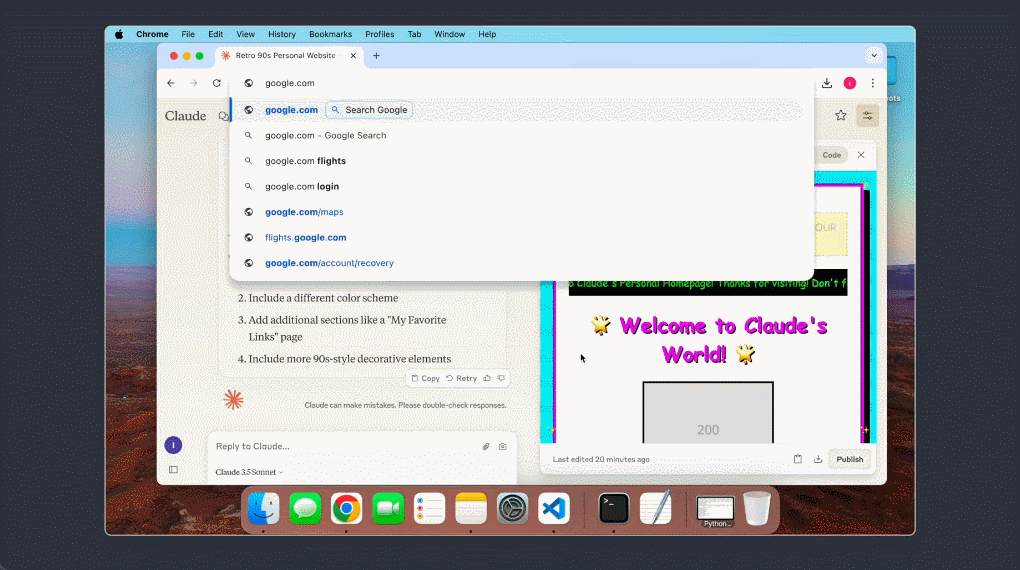
Task: Open Chrome downloads icon in toolbar
Action: click(827, 83)
